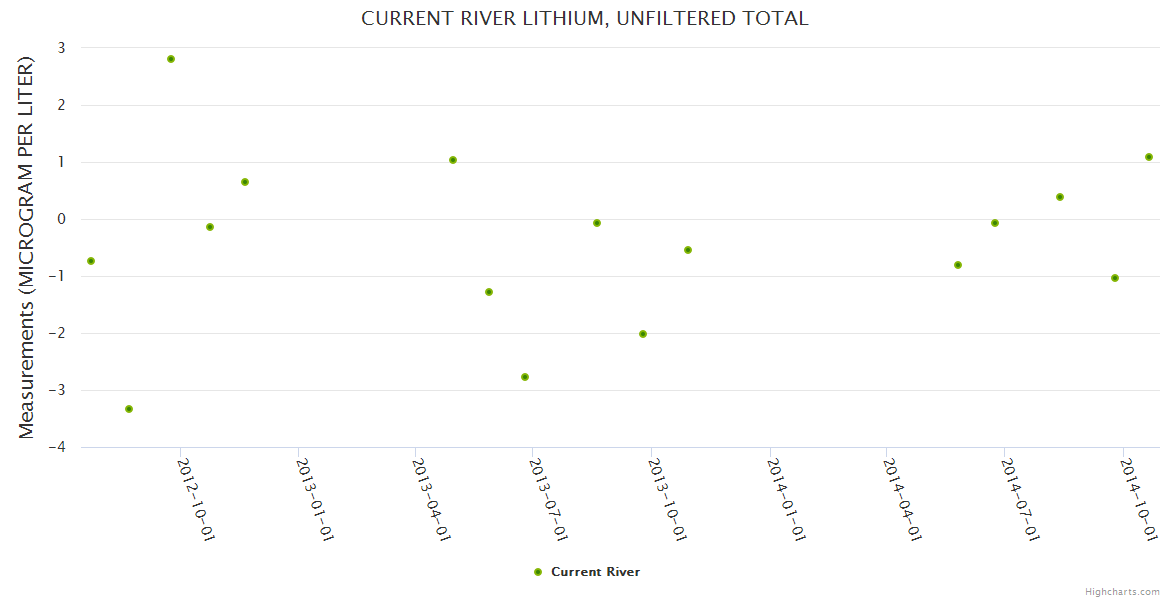
Task: Select the June 2013 point near -2.8
Action: [x=525, y=377]
